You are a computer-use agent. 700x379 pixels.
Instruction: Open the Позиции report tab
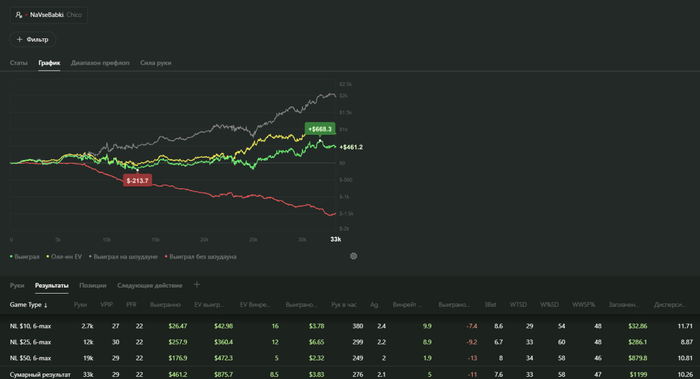93,285
